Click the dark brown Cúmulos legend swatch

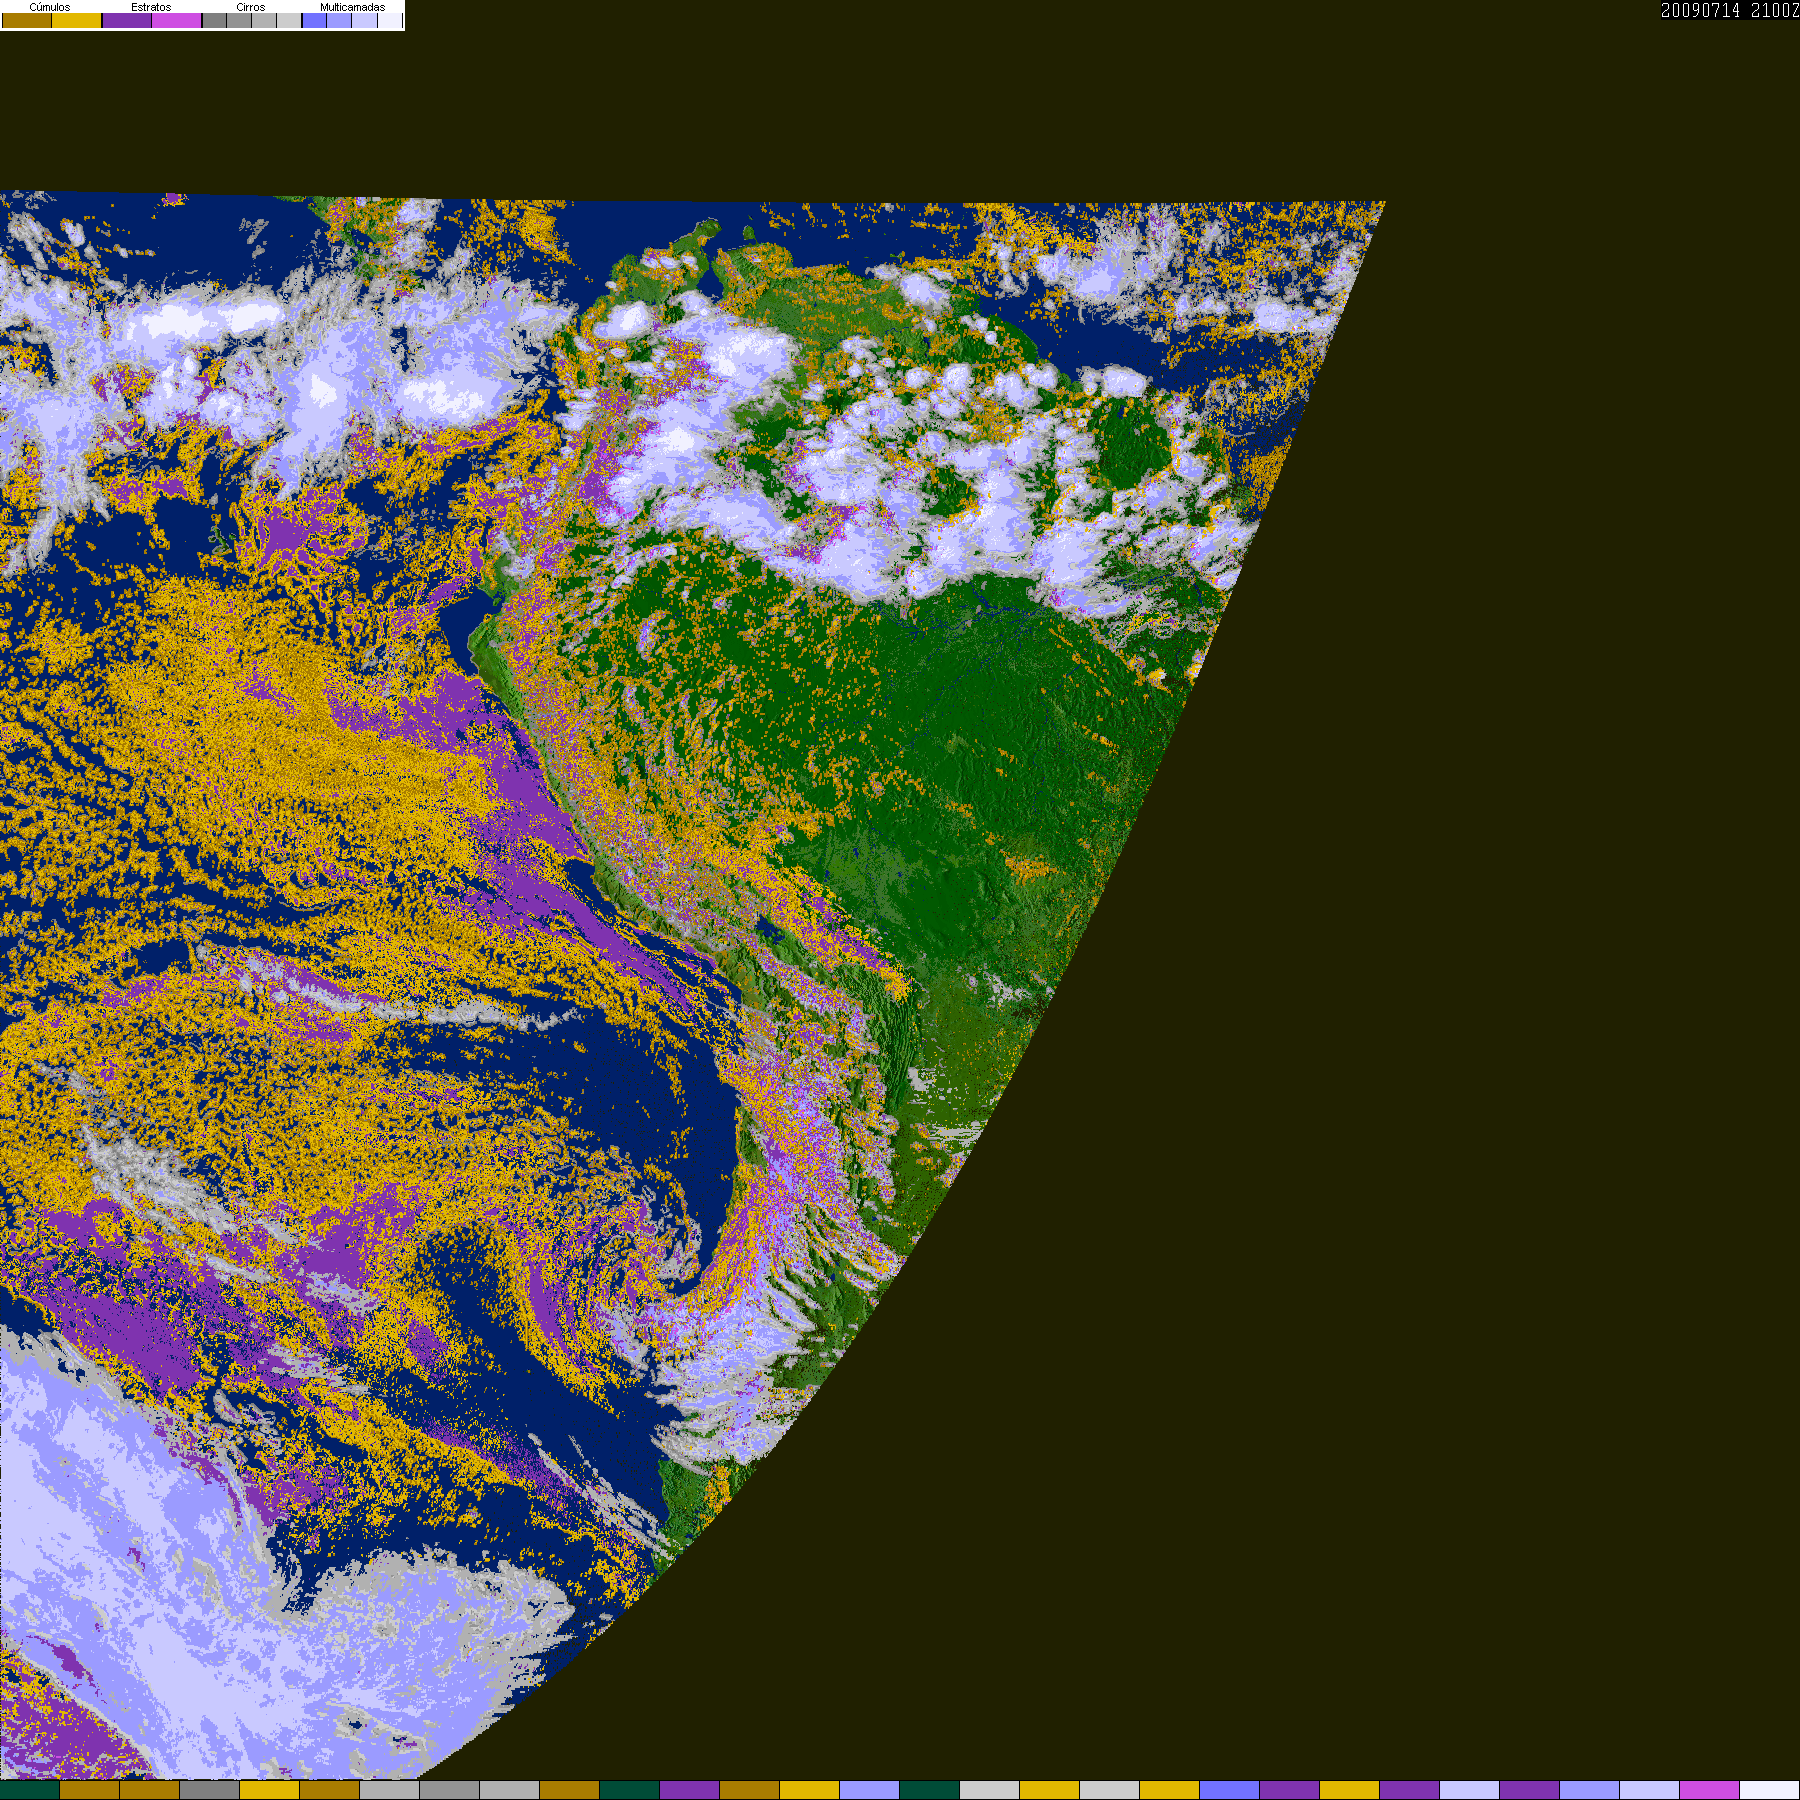27,20
